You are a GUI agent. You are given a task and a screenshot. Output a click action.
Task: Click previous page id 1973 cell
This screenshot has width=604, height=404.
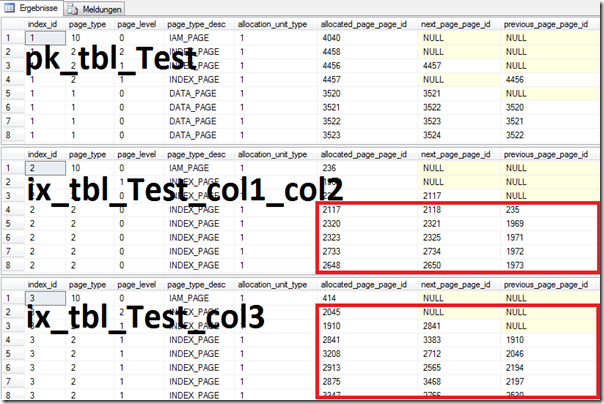[x=550, y=265]
